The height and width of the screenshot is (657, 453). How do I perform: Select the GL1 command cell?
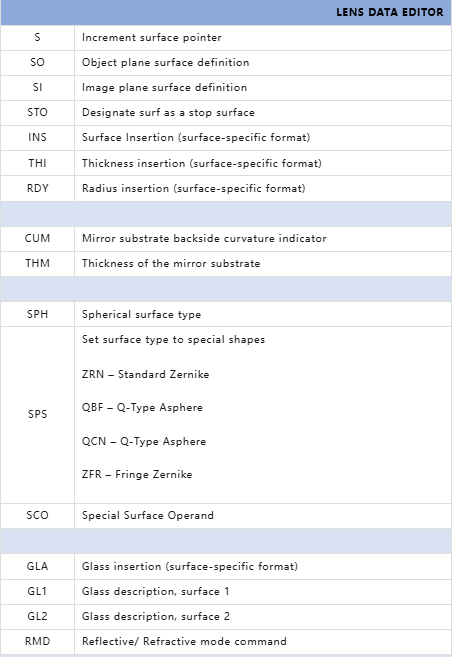(x=37, y=592)
